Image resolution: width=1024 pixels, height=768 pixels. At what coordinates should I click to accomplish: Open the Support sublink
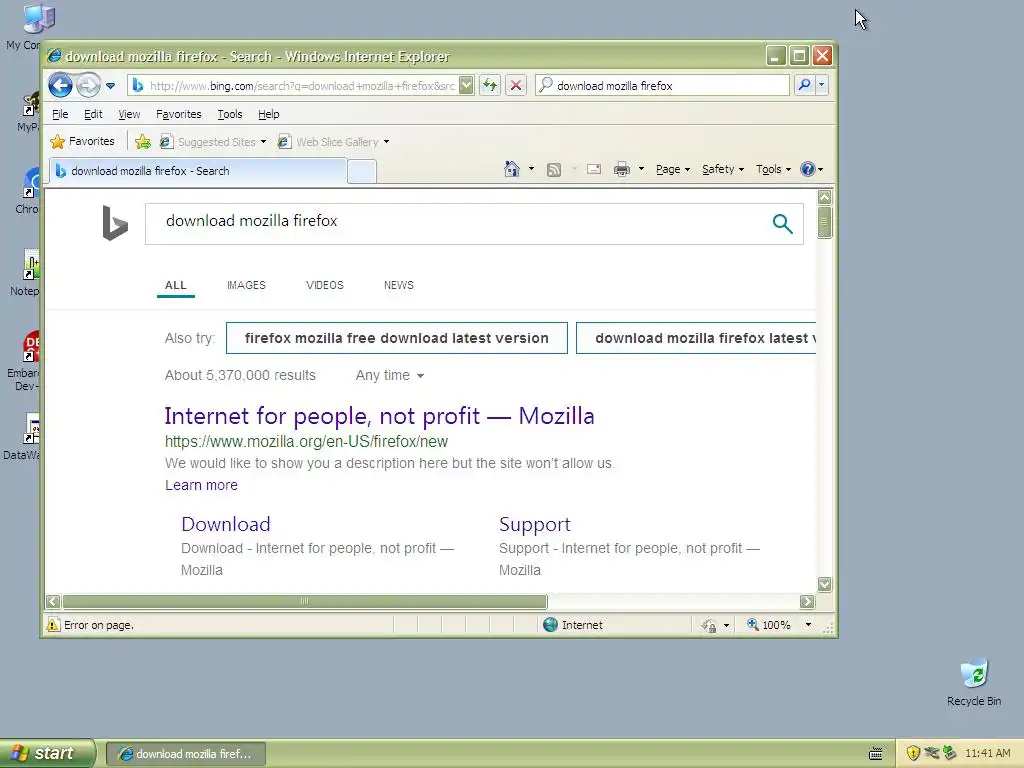click(x=535, y=524)
